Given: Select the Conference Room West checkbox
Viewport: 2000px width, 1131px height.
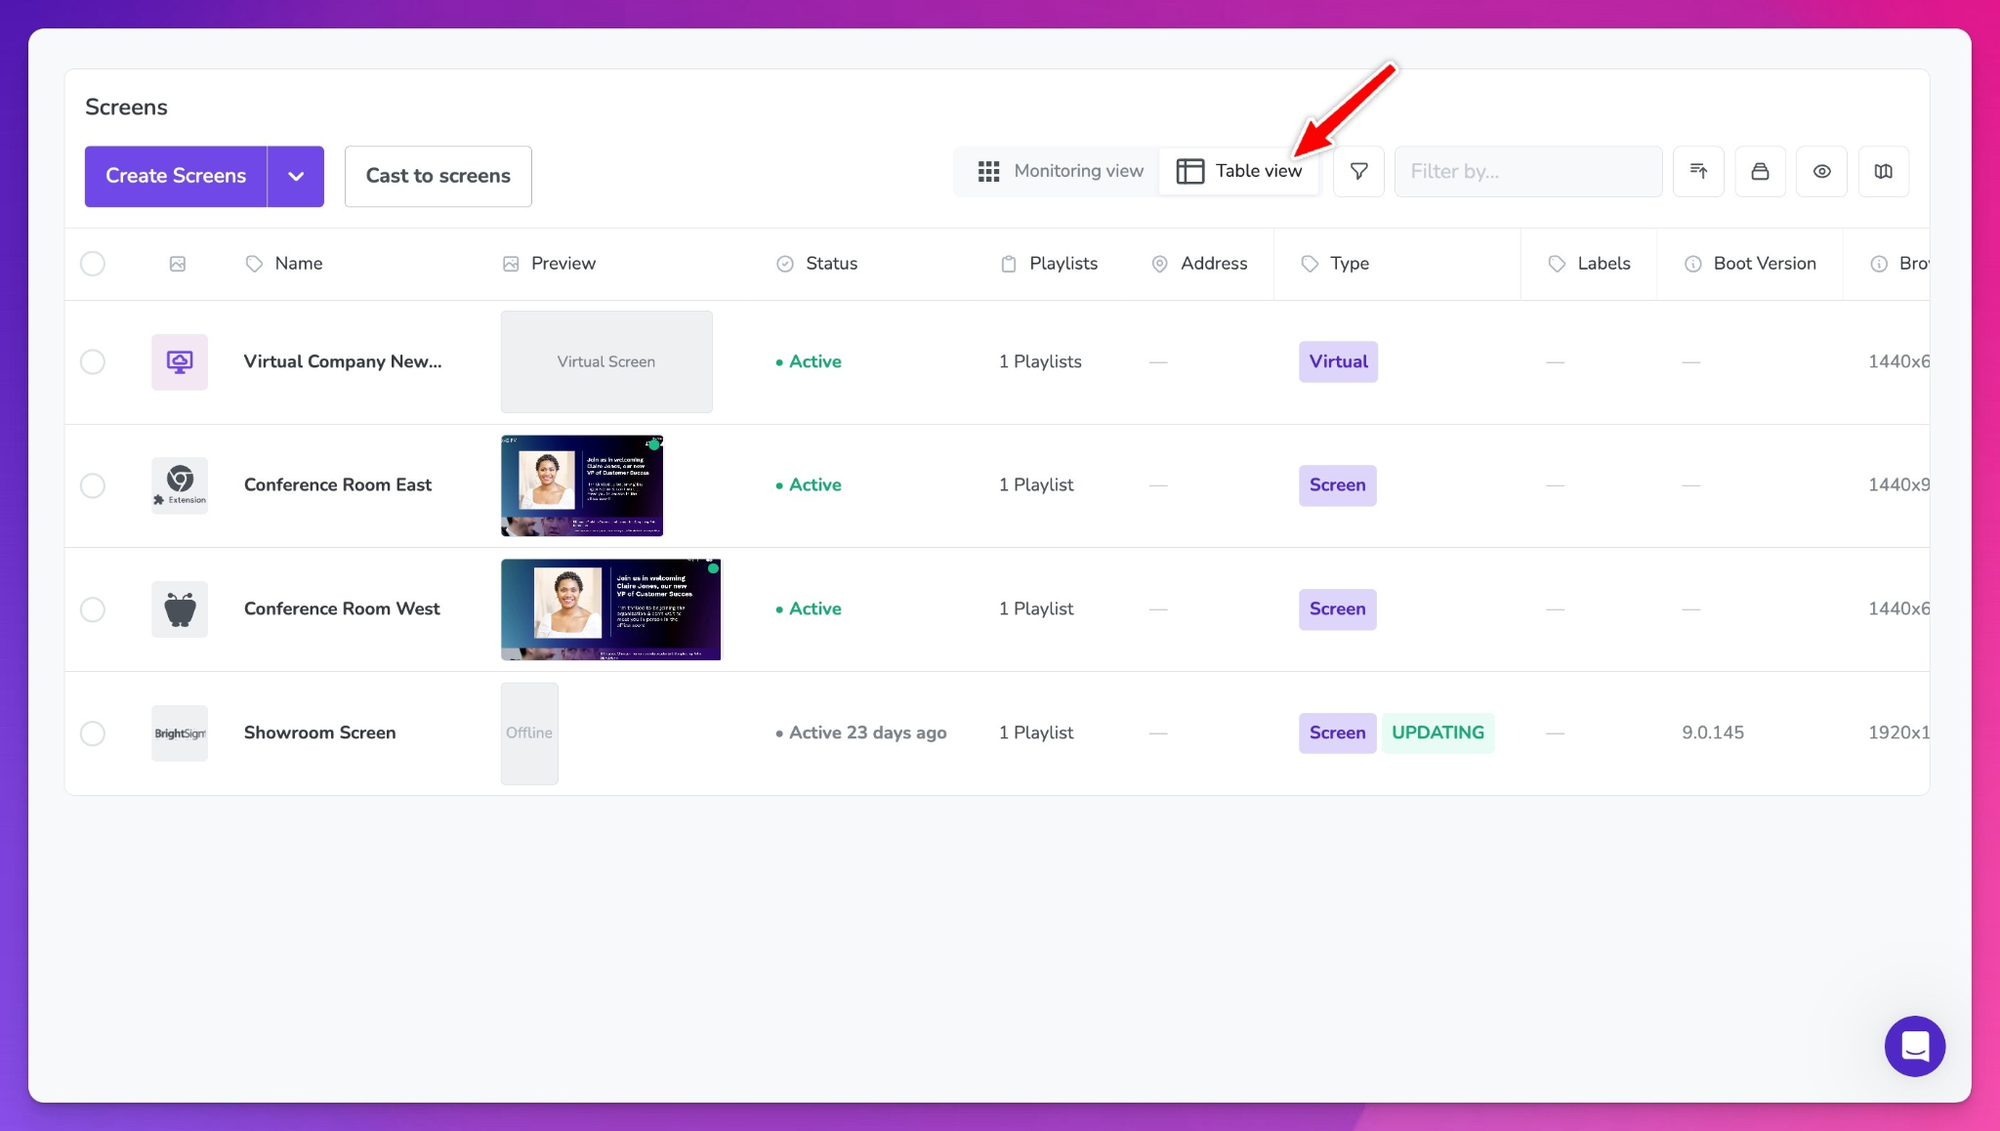Looking at the screenshot, I should 93,609.
